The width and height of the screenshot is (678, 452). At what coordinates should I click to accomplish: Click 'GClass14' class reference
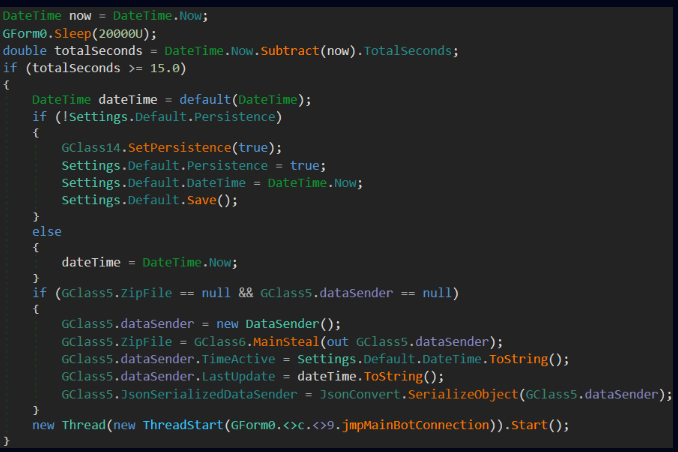[x=91, y=147]
